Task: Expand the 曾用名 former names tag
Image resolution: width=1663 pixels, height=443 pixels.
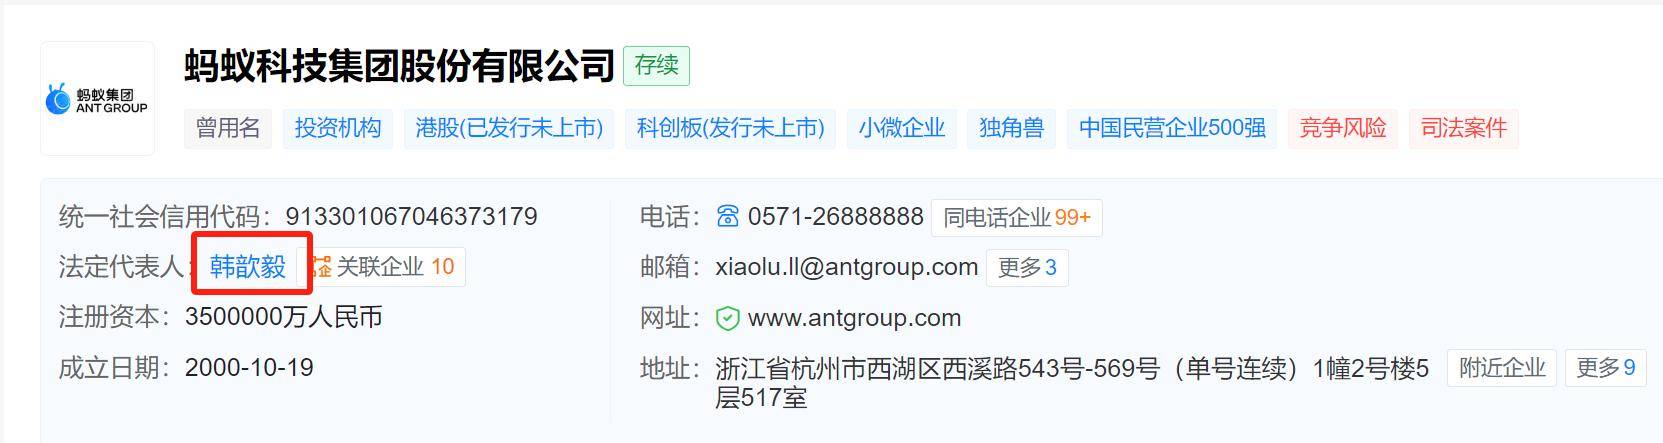Action: [228, 128]
